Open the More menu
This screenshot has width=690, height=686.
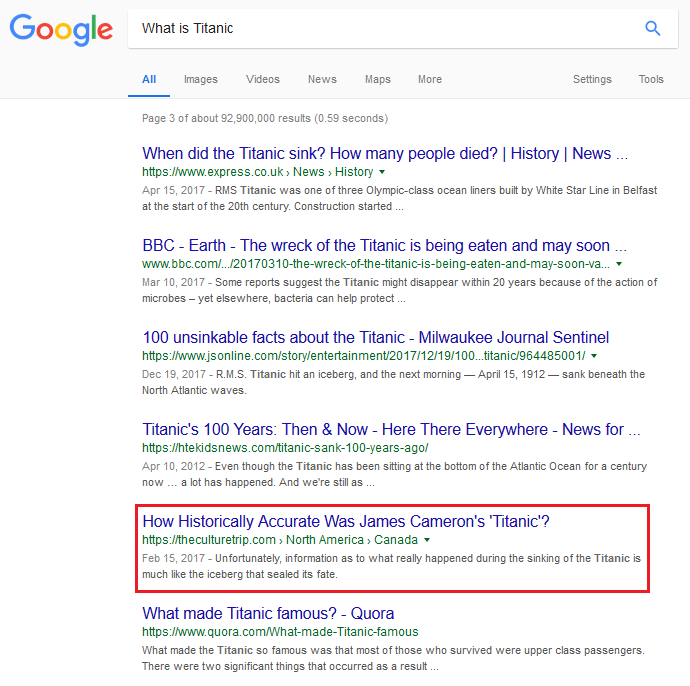pyautogui.click(x=430, y=79)
